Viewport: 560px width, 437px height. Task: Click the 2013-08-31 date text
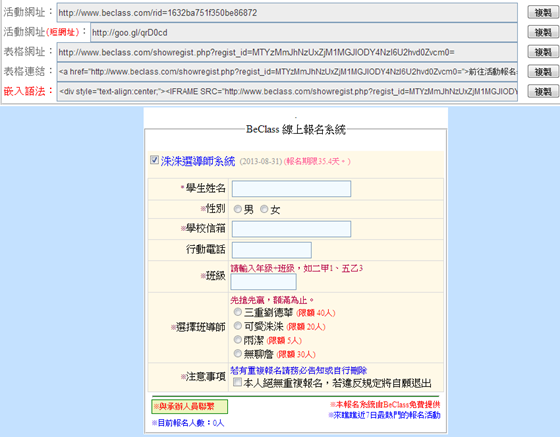point(261,162)
